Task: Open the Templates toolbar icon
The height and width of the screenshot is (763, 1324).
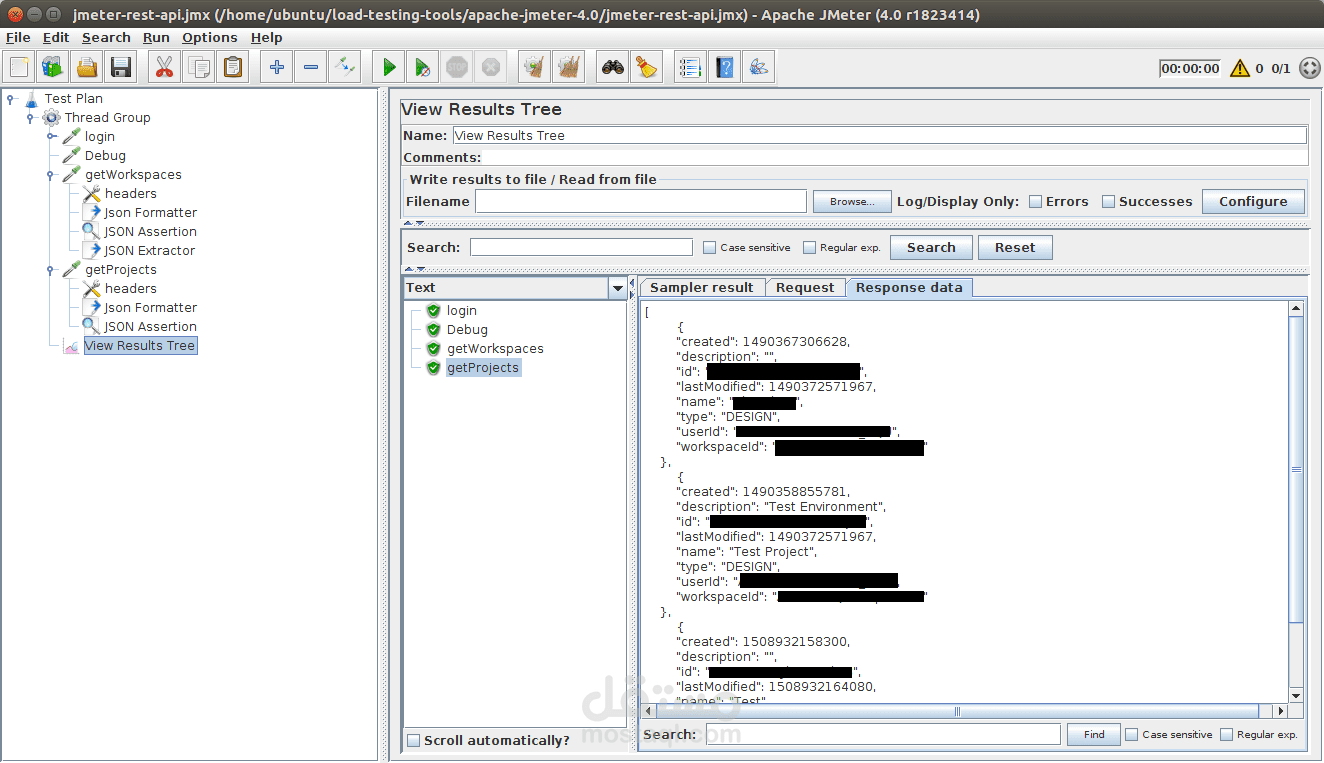Action: [52, 67]
